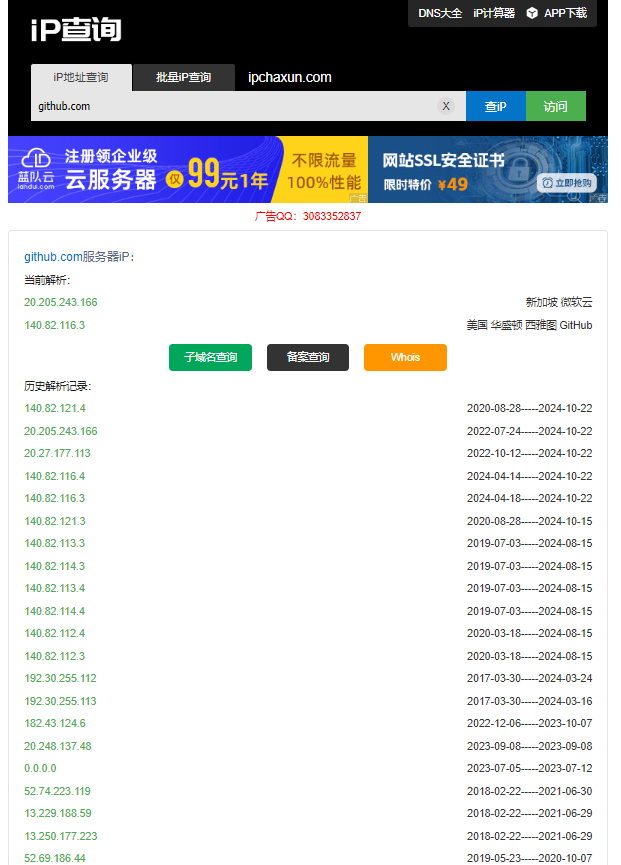Open the DNS大全 menu link
The image size is (621, 865).
[x=440, y=13]
